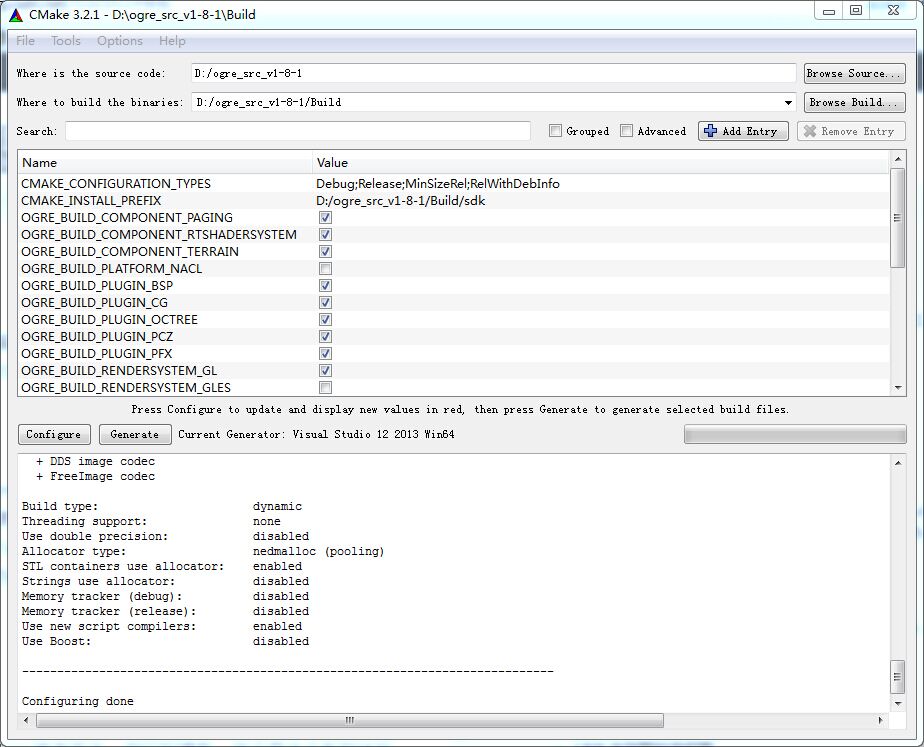Click right arrow of output horizontal scrollbar
This screenshot has width=924, height=747.
click(878, 720)
